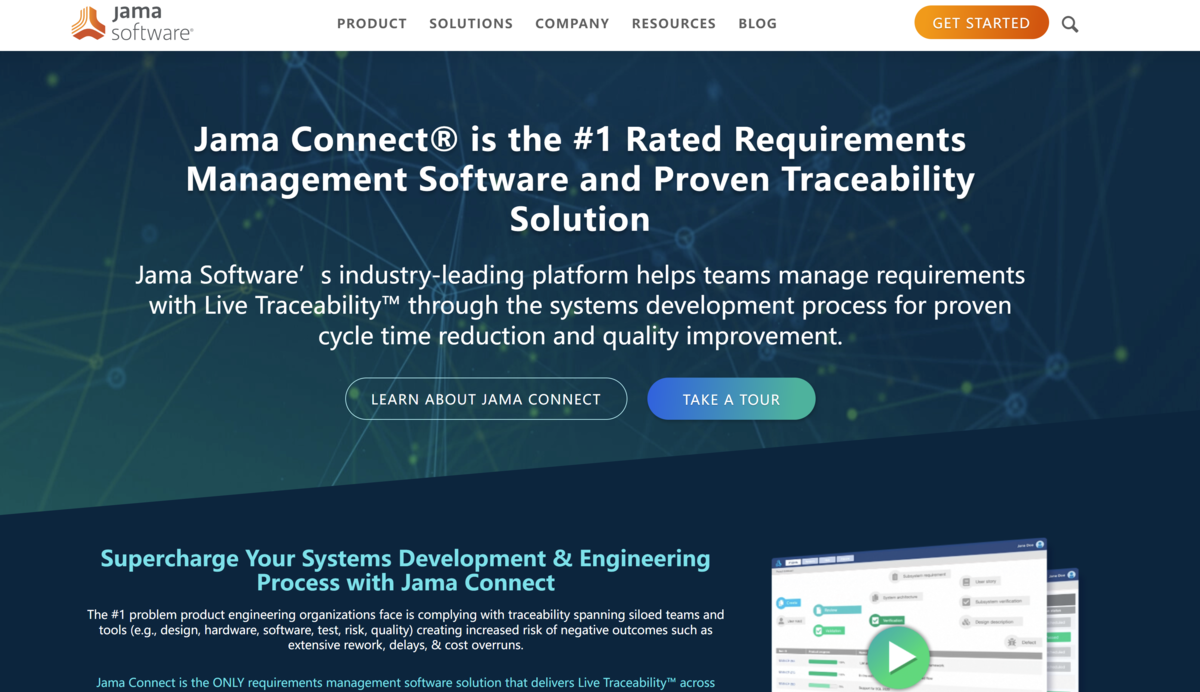This screenshot has width=1200, height=692.
Task: Click the User story icon in the preview
Action: point(966,581)
